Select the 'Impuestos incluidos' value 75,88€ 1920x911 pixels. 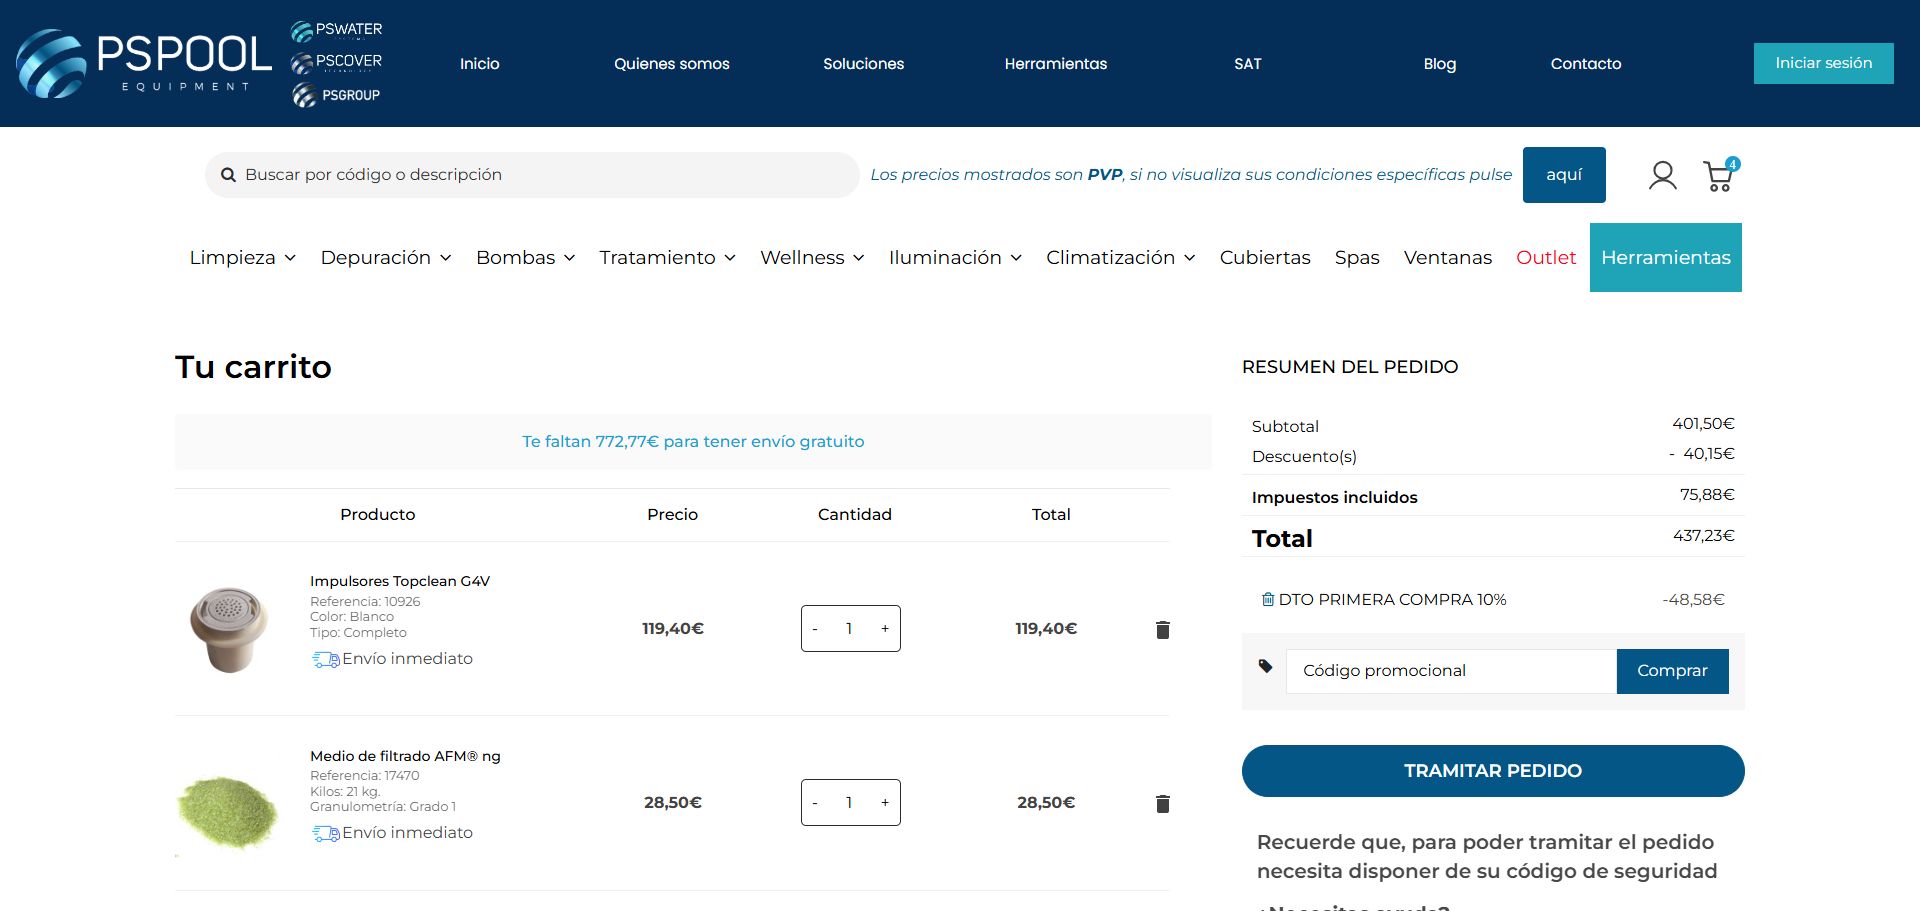point(1707,495)
